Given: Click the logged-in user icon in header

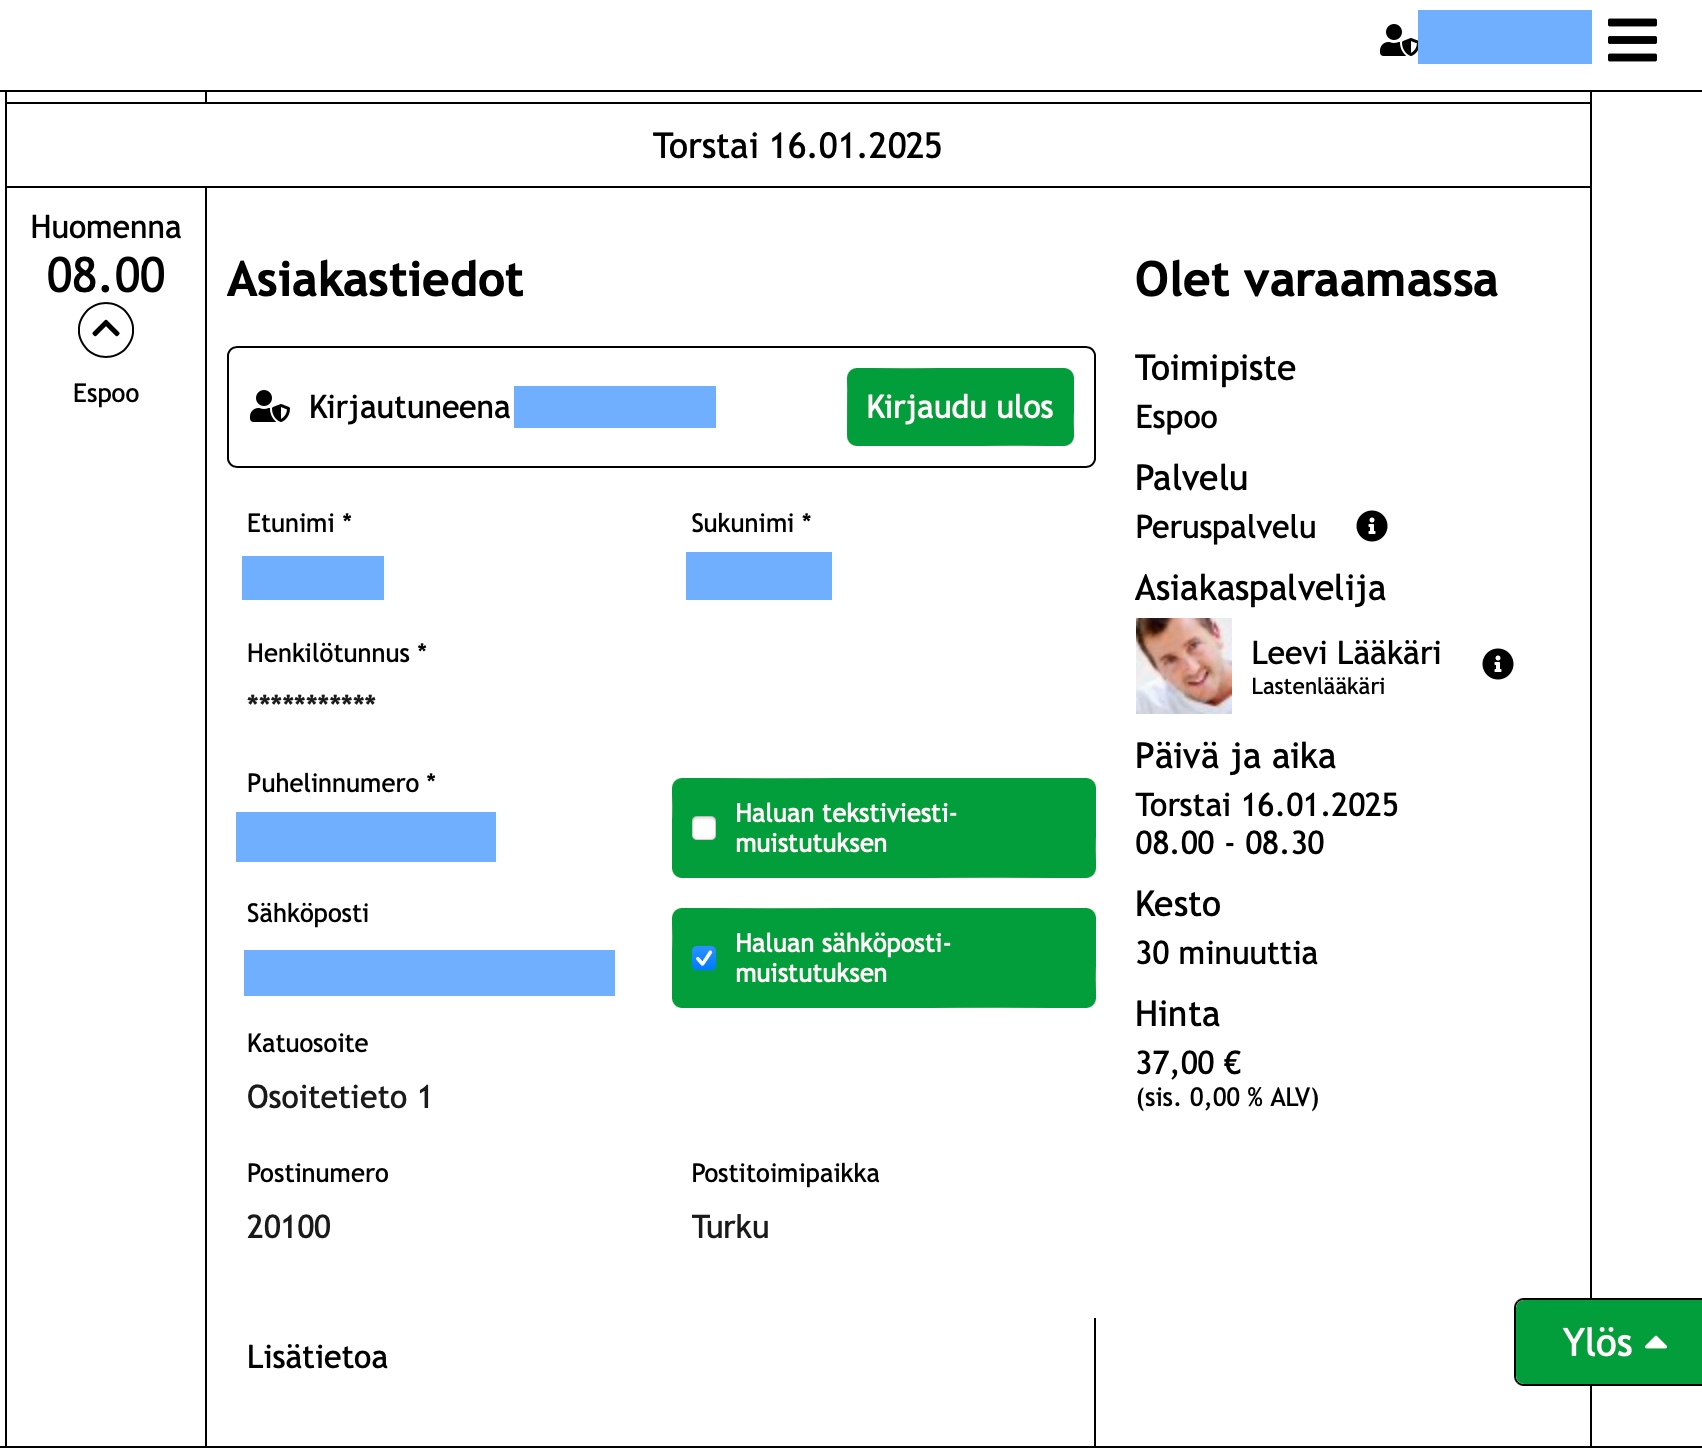Looking at the screenshot, I should (1397, 40).
